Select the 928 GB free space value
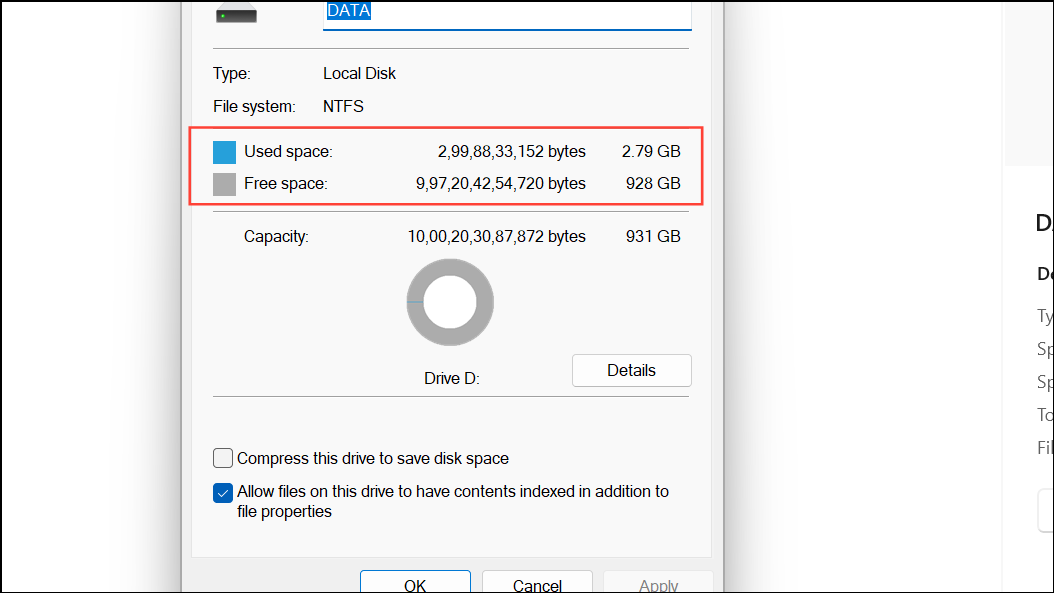 point(652,183)
